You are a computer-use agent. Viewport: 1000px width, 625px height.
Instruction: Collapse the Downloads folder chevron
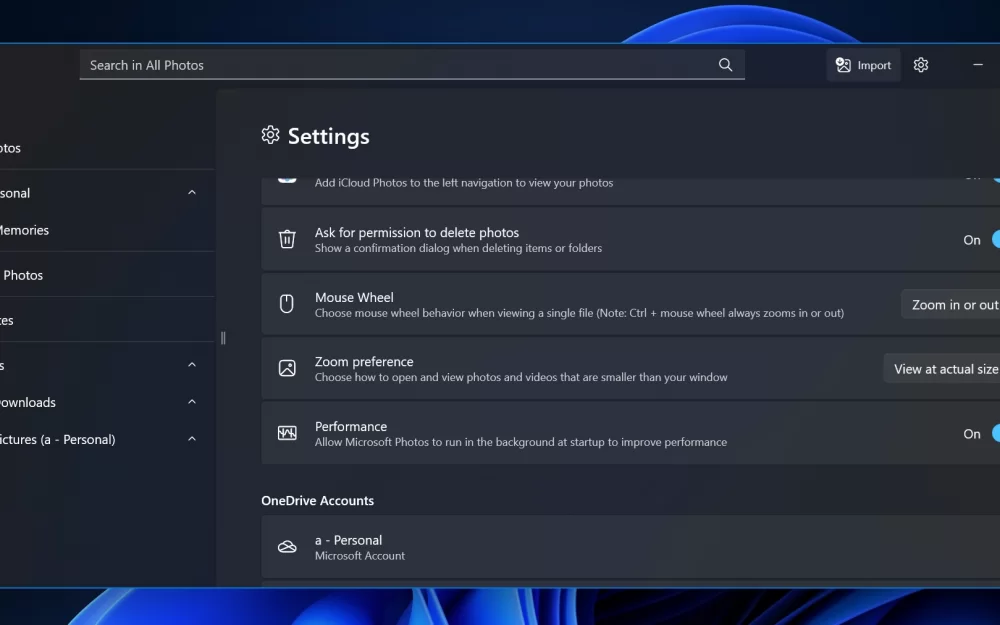click(192, 402)
